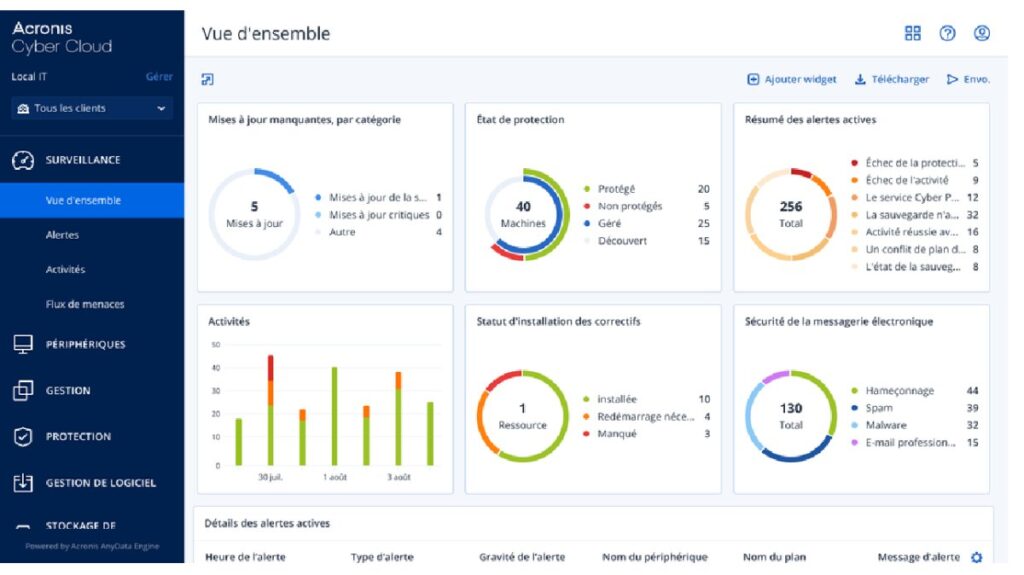The image size is (1024, 575).
Task: Click the Gérer link next to Local IT
Action: coord(159,76)
